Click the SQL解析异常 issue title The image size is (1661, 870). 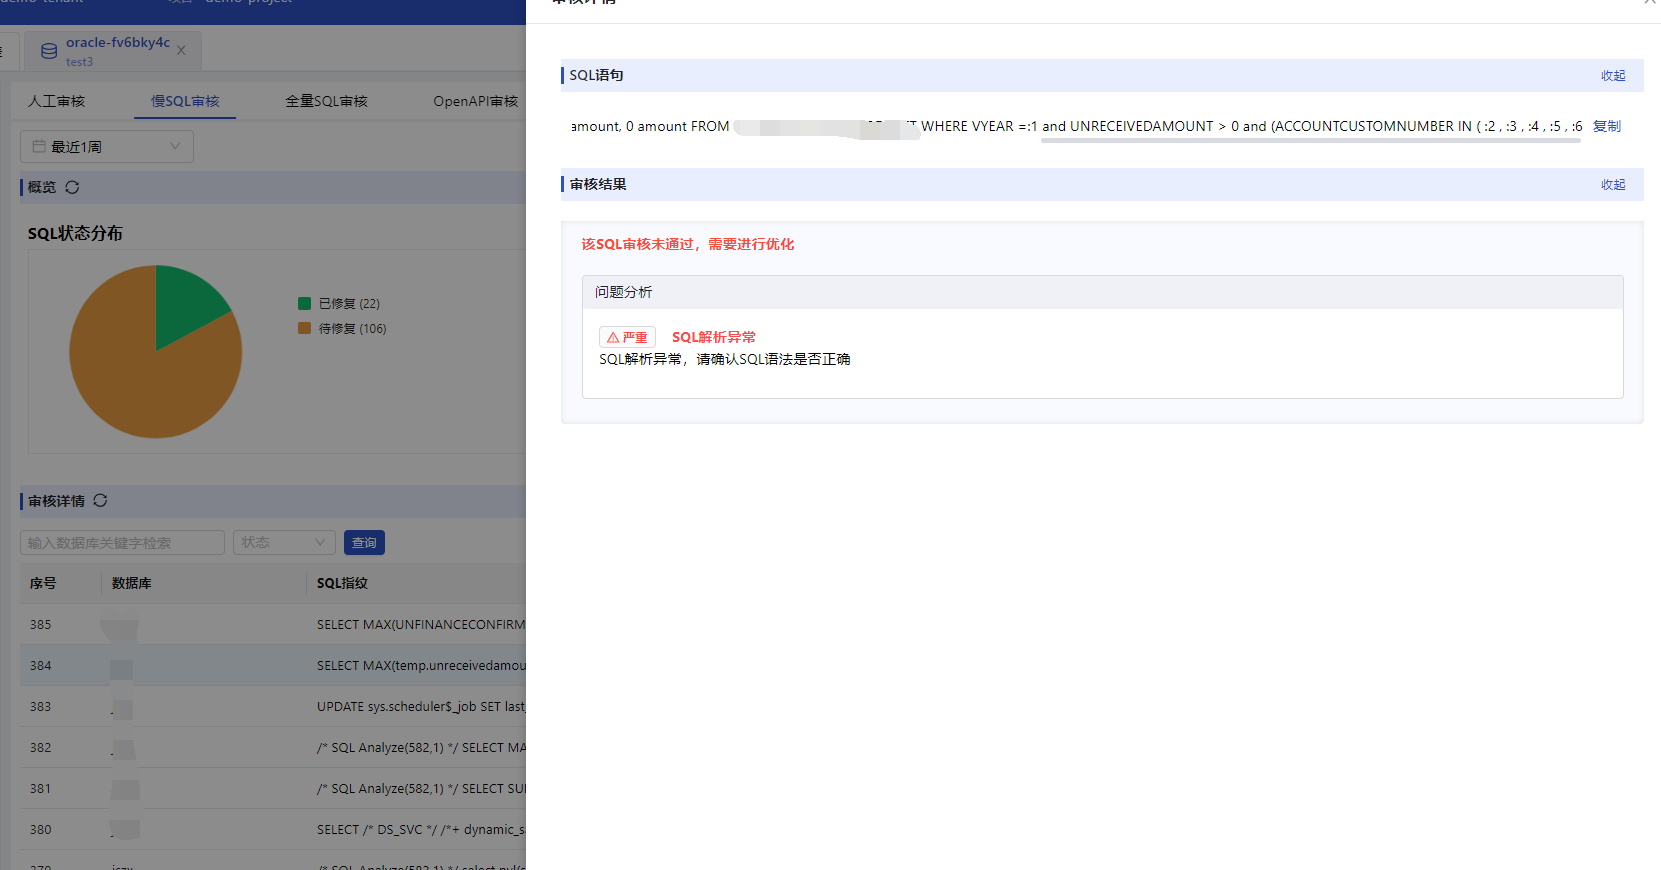click(714, 337)
